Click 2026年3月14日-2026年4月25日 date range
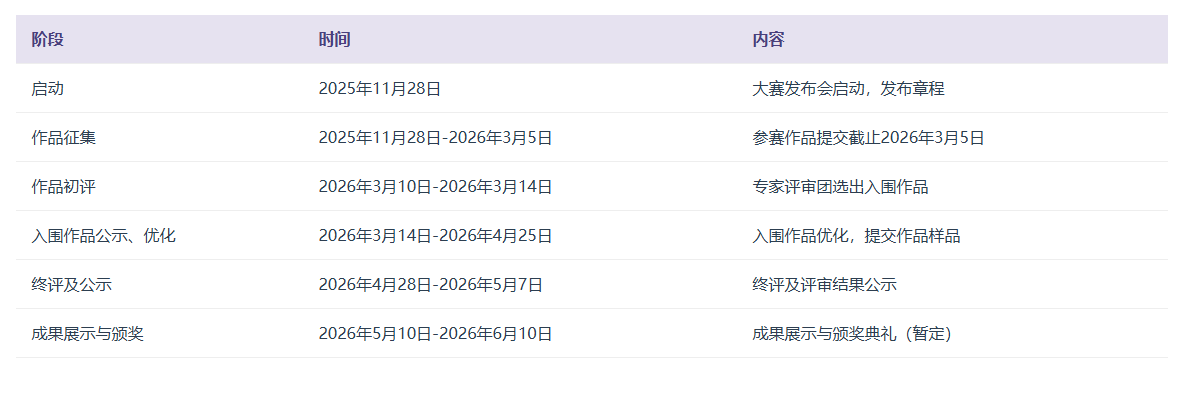The image size is (1178, 401). 435,236
